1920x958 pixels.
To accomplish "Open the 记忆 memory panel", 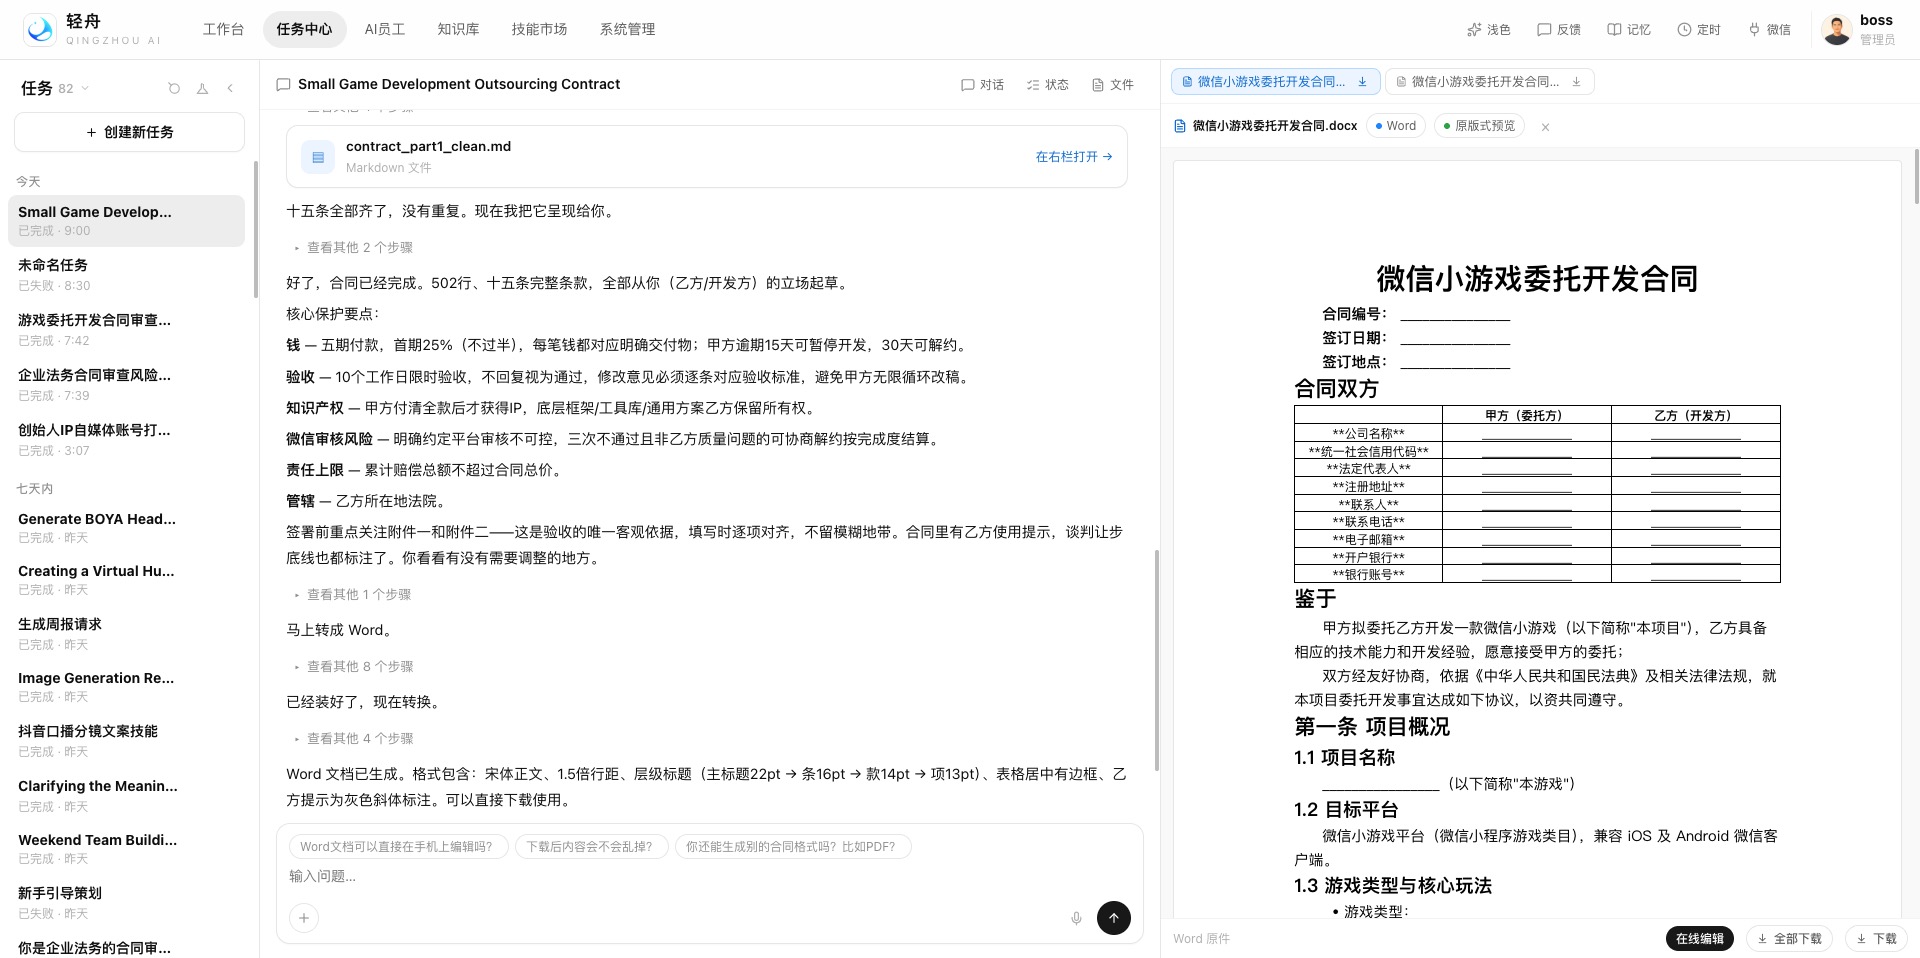I will 1629,30.
